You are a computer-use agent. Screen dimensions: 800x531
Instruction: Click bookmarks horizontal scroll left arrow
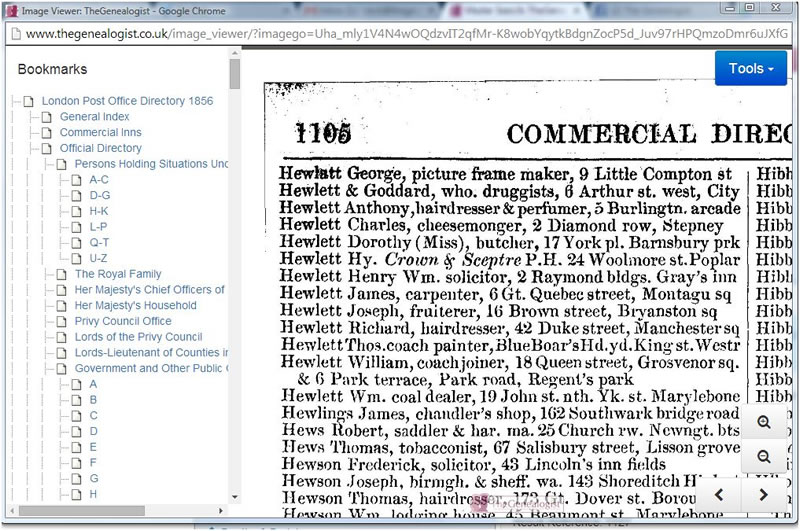[13, 510]
